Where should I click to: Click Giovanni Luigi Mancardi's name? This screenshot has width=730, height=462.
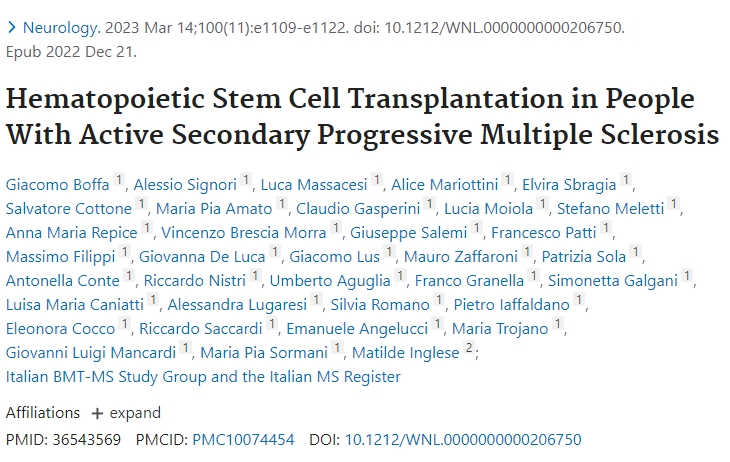(91, 352)
